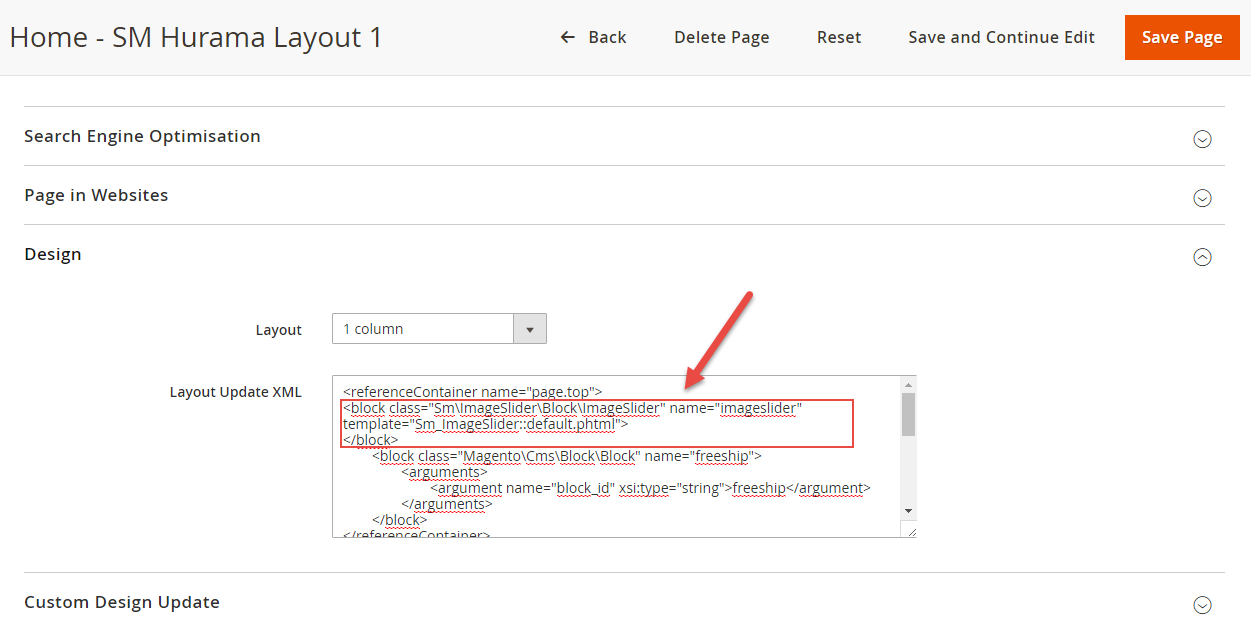Click the Layout dropdown arrow button
Screen dimensions: 1251x628
pyautogui.click(x=529, y=329)
